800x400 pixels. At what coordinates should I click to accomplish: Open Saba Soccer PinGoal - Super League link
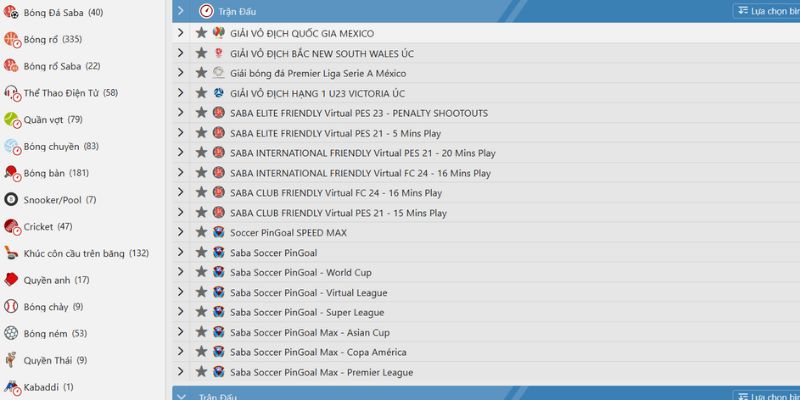click(x=306, y=312)
